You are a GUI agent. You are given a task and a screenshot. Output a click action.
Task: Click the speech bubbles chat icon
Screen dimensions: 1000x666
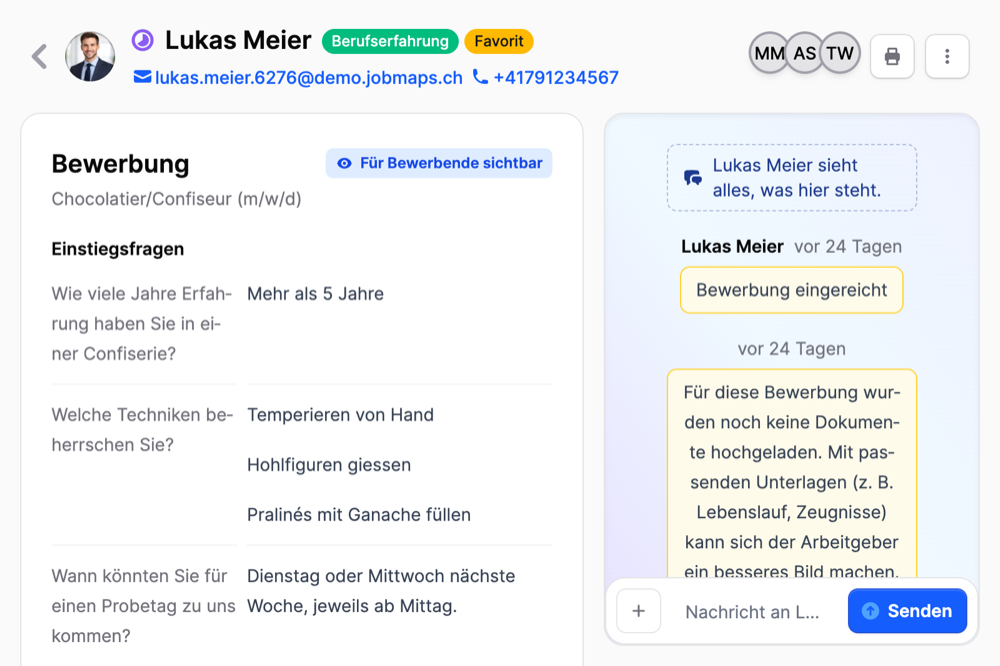(x=693, y=178)
